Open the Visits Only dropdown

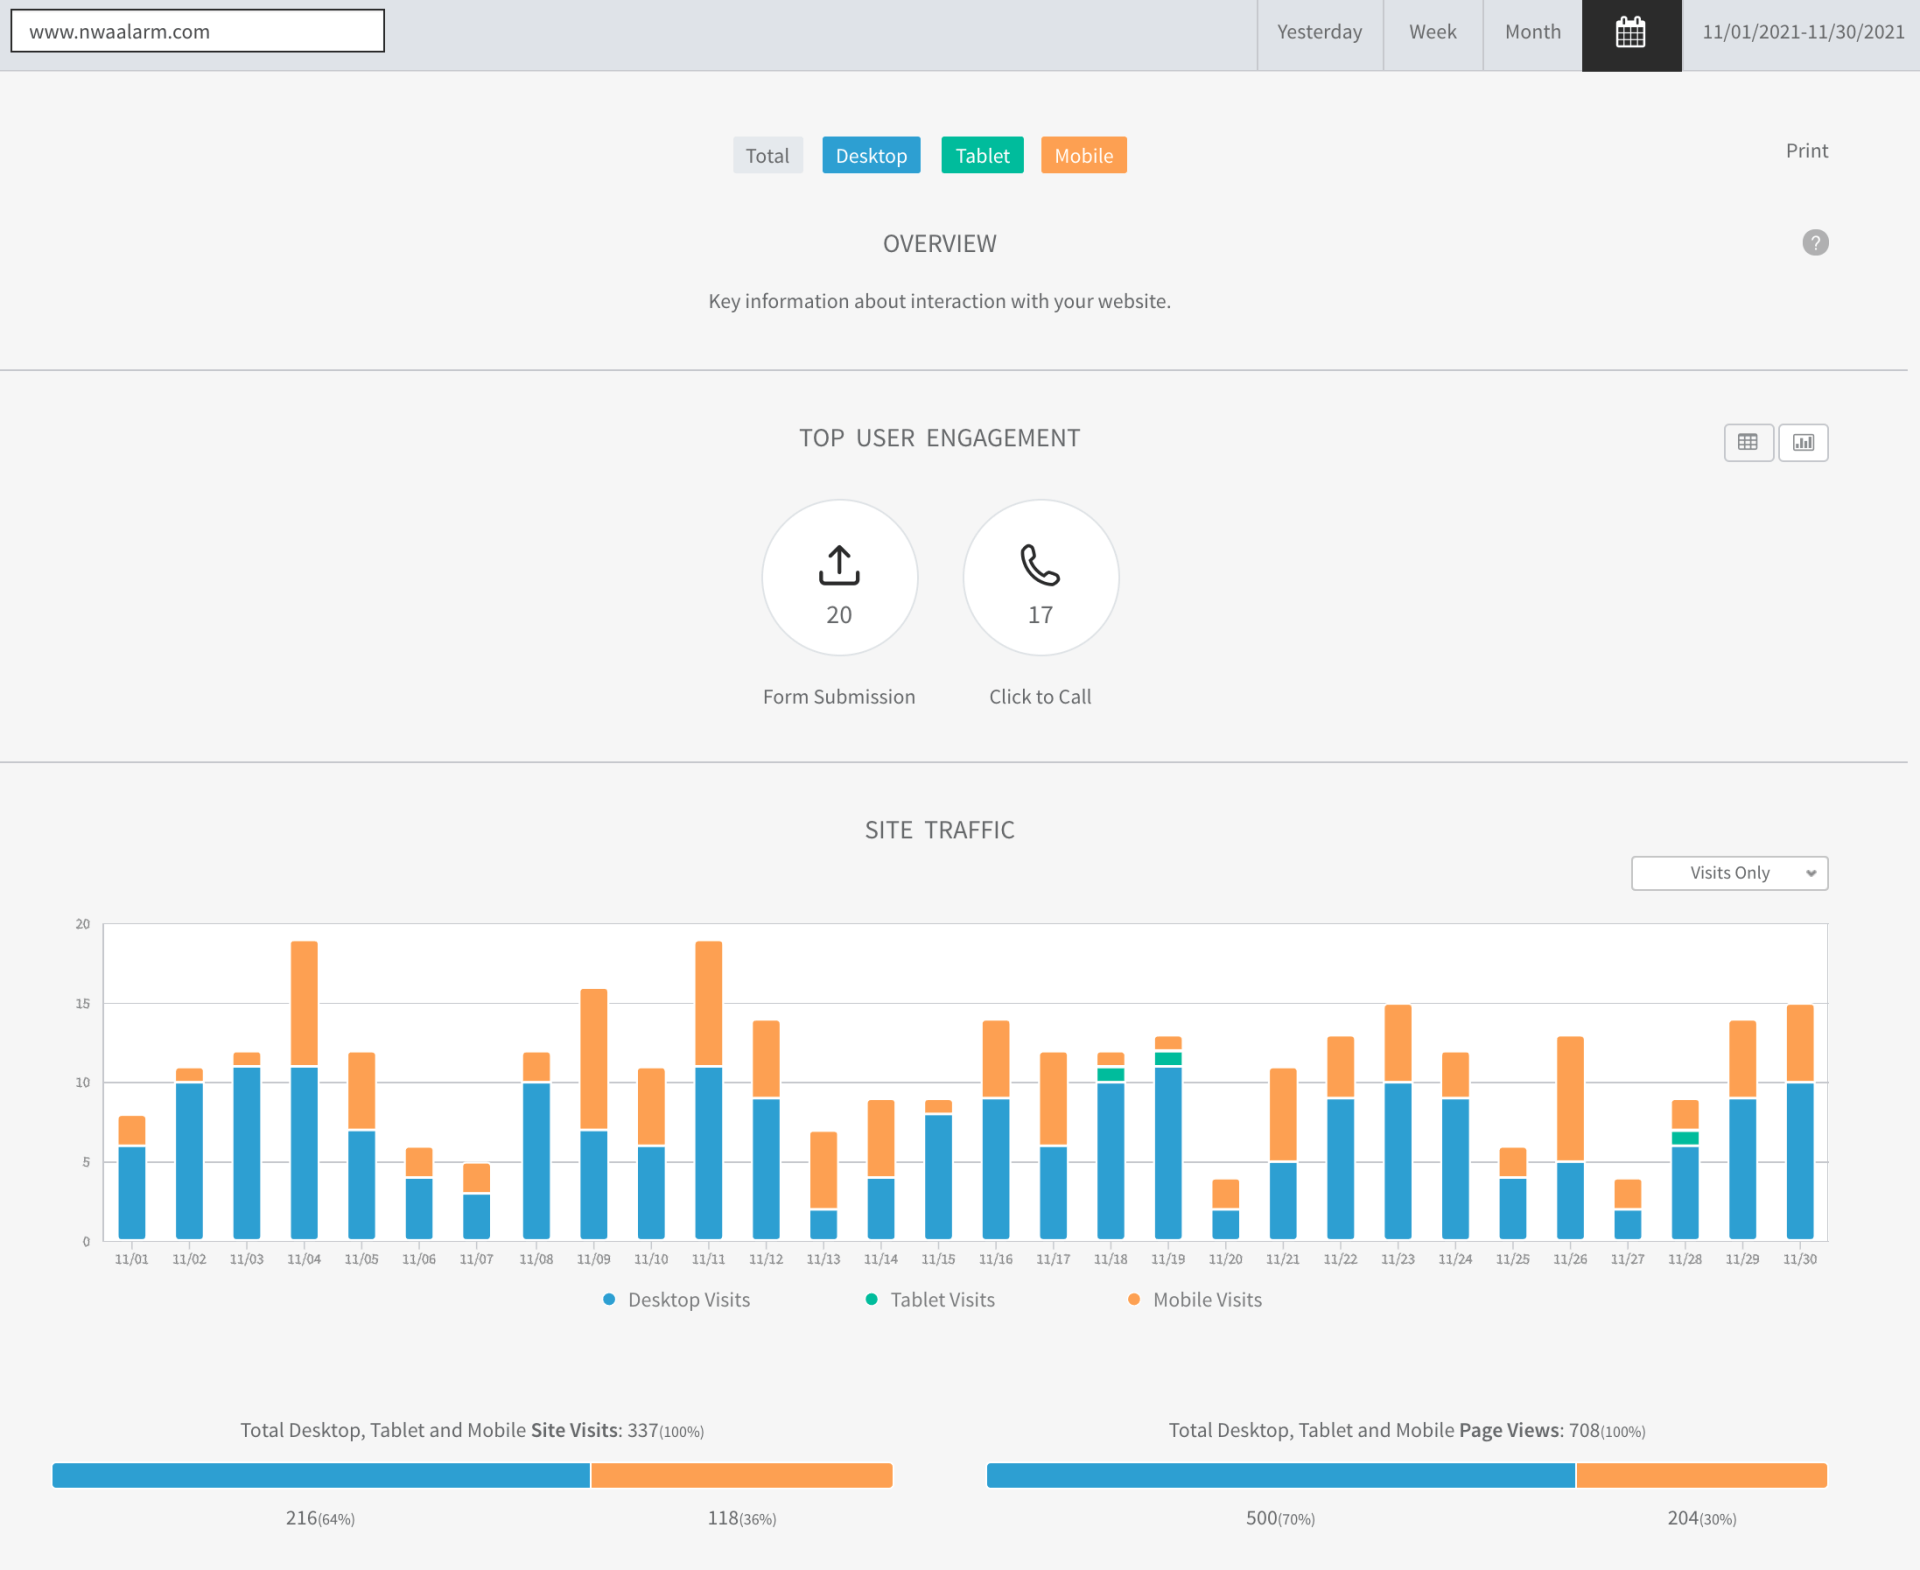[x=1728, y=873]
